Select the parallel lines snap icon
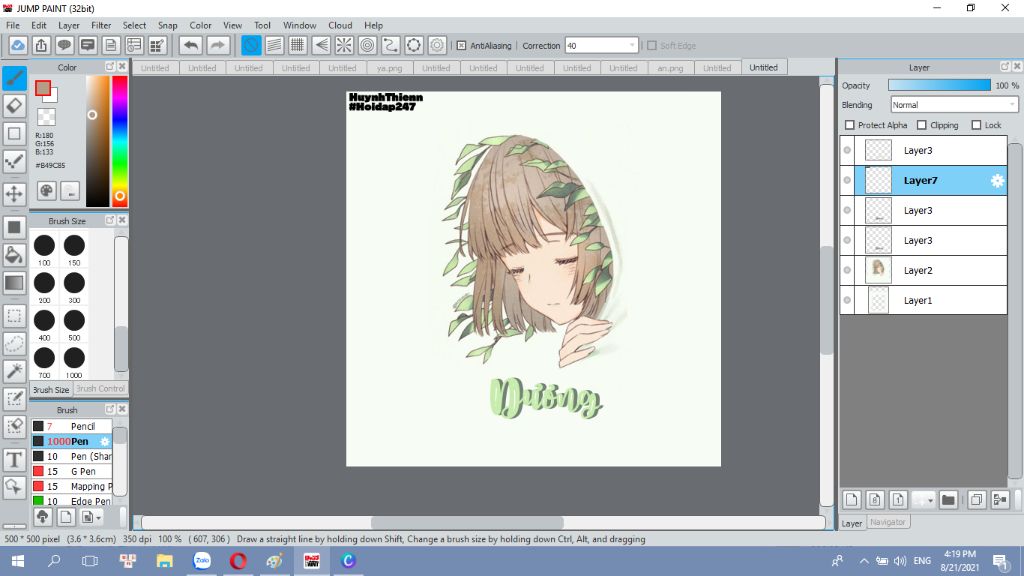The height and width of the screenshot is (576, 1024). [274, 46]
